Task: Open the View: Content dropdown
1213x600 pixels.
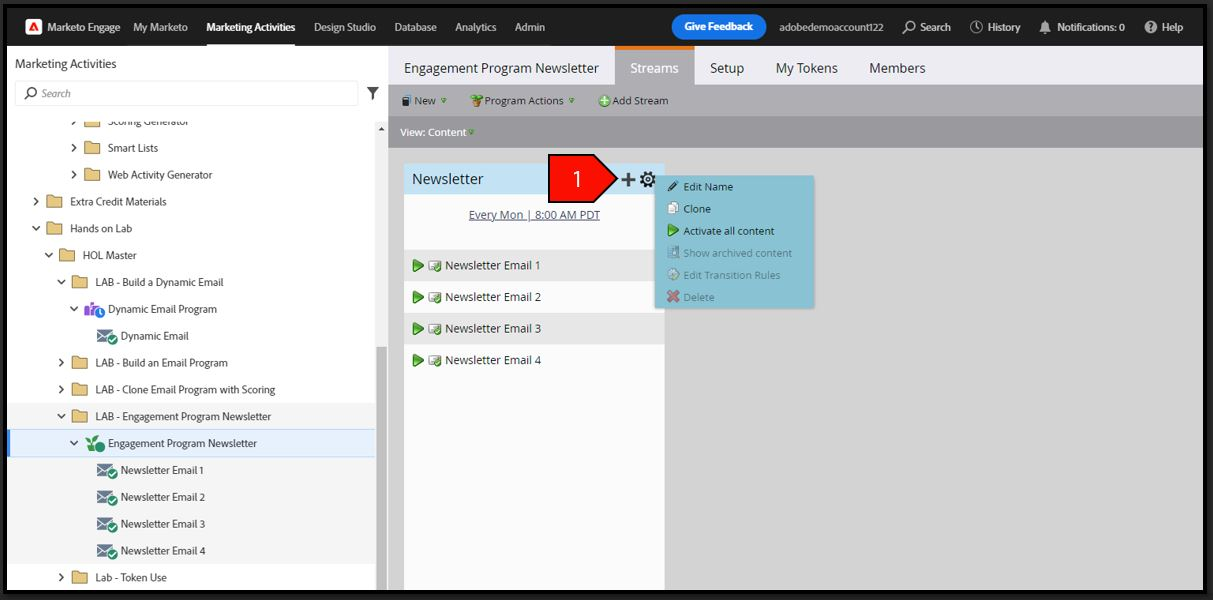Action: coord(437,132)
